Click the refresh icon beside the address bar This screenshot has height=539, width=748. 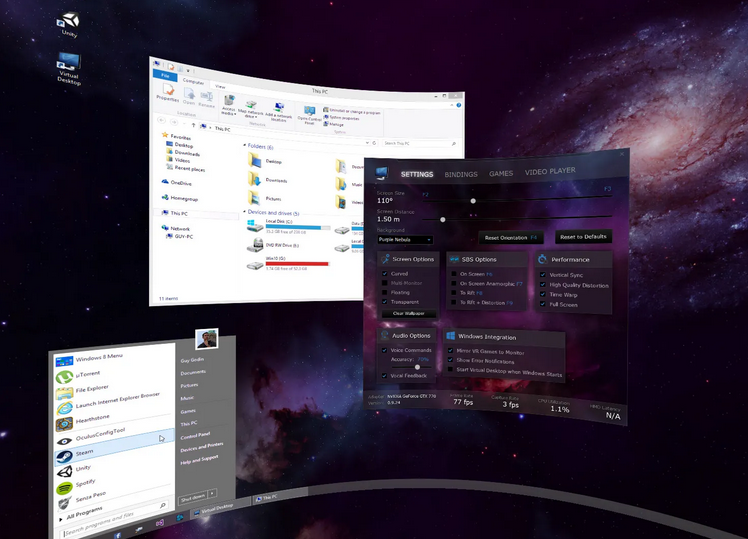[374, 142]
